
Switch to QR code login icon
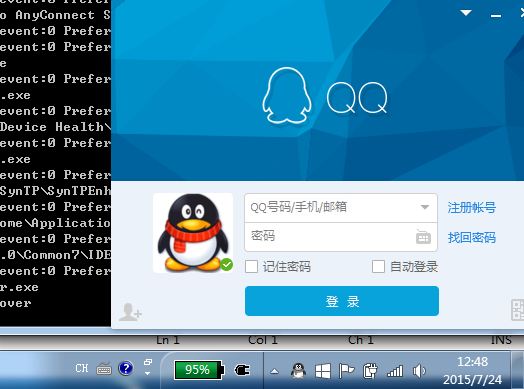point(517,310)
